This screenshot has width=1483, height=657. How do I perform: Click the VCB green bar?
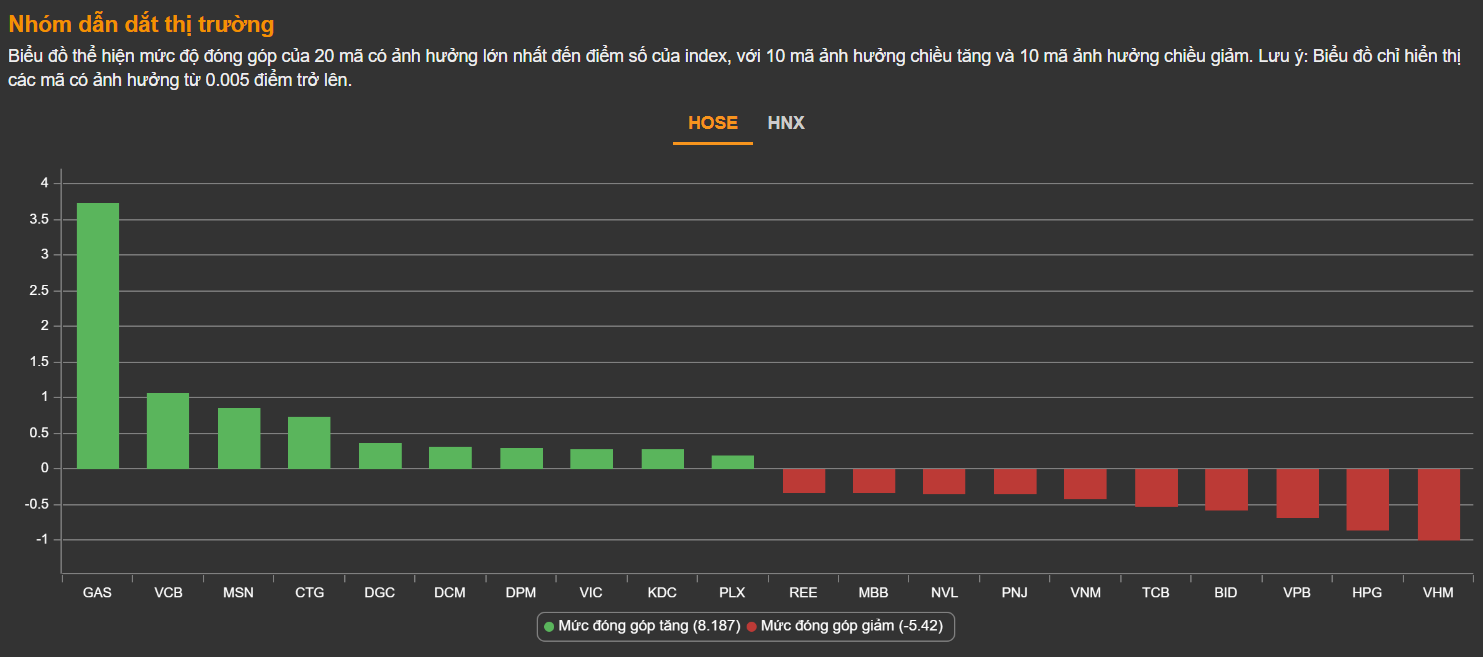tap(168, 431)
